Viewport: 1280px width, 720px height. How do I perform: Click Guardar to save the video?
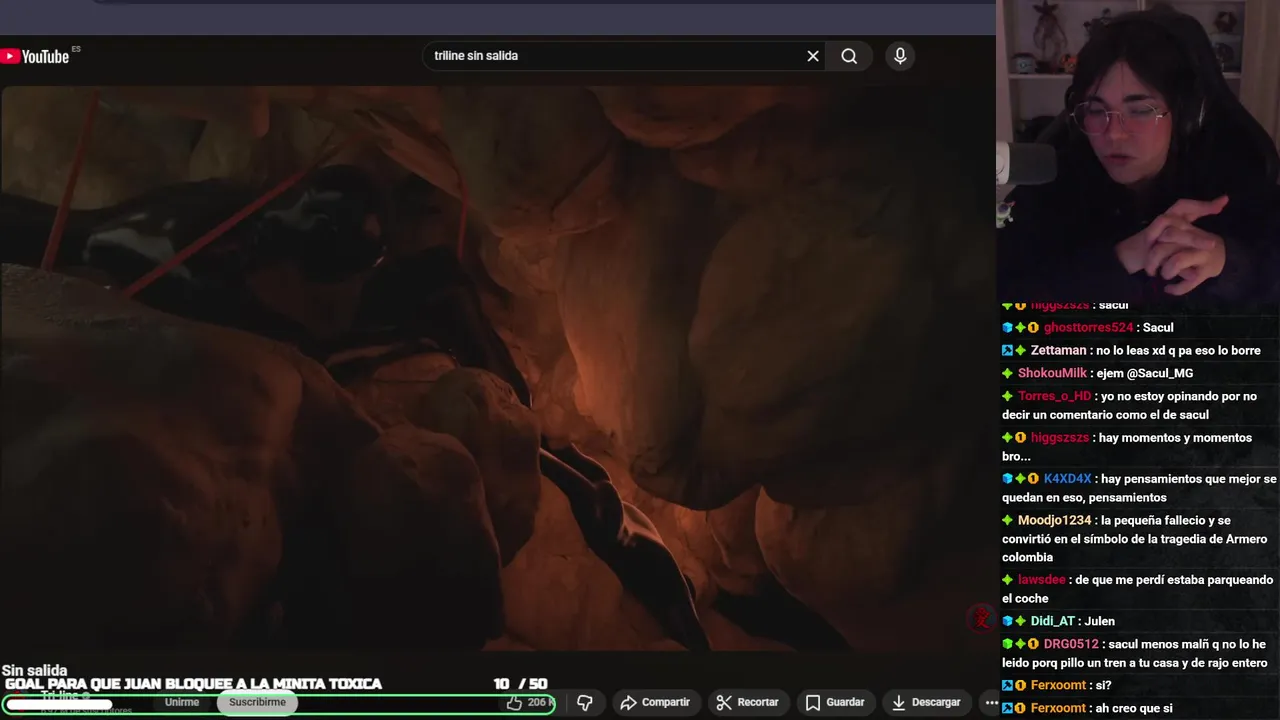[835, 702]
